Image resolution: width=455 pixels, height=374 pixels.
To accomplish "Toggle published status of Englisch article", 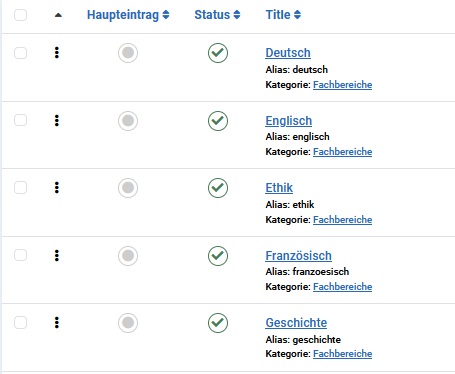I will (x=218, y=121).
